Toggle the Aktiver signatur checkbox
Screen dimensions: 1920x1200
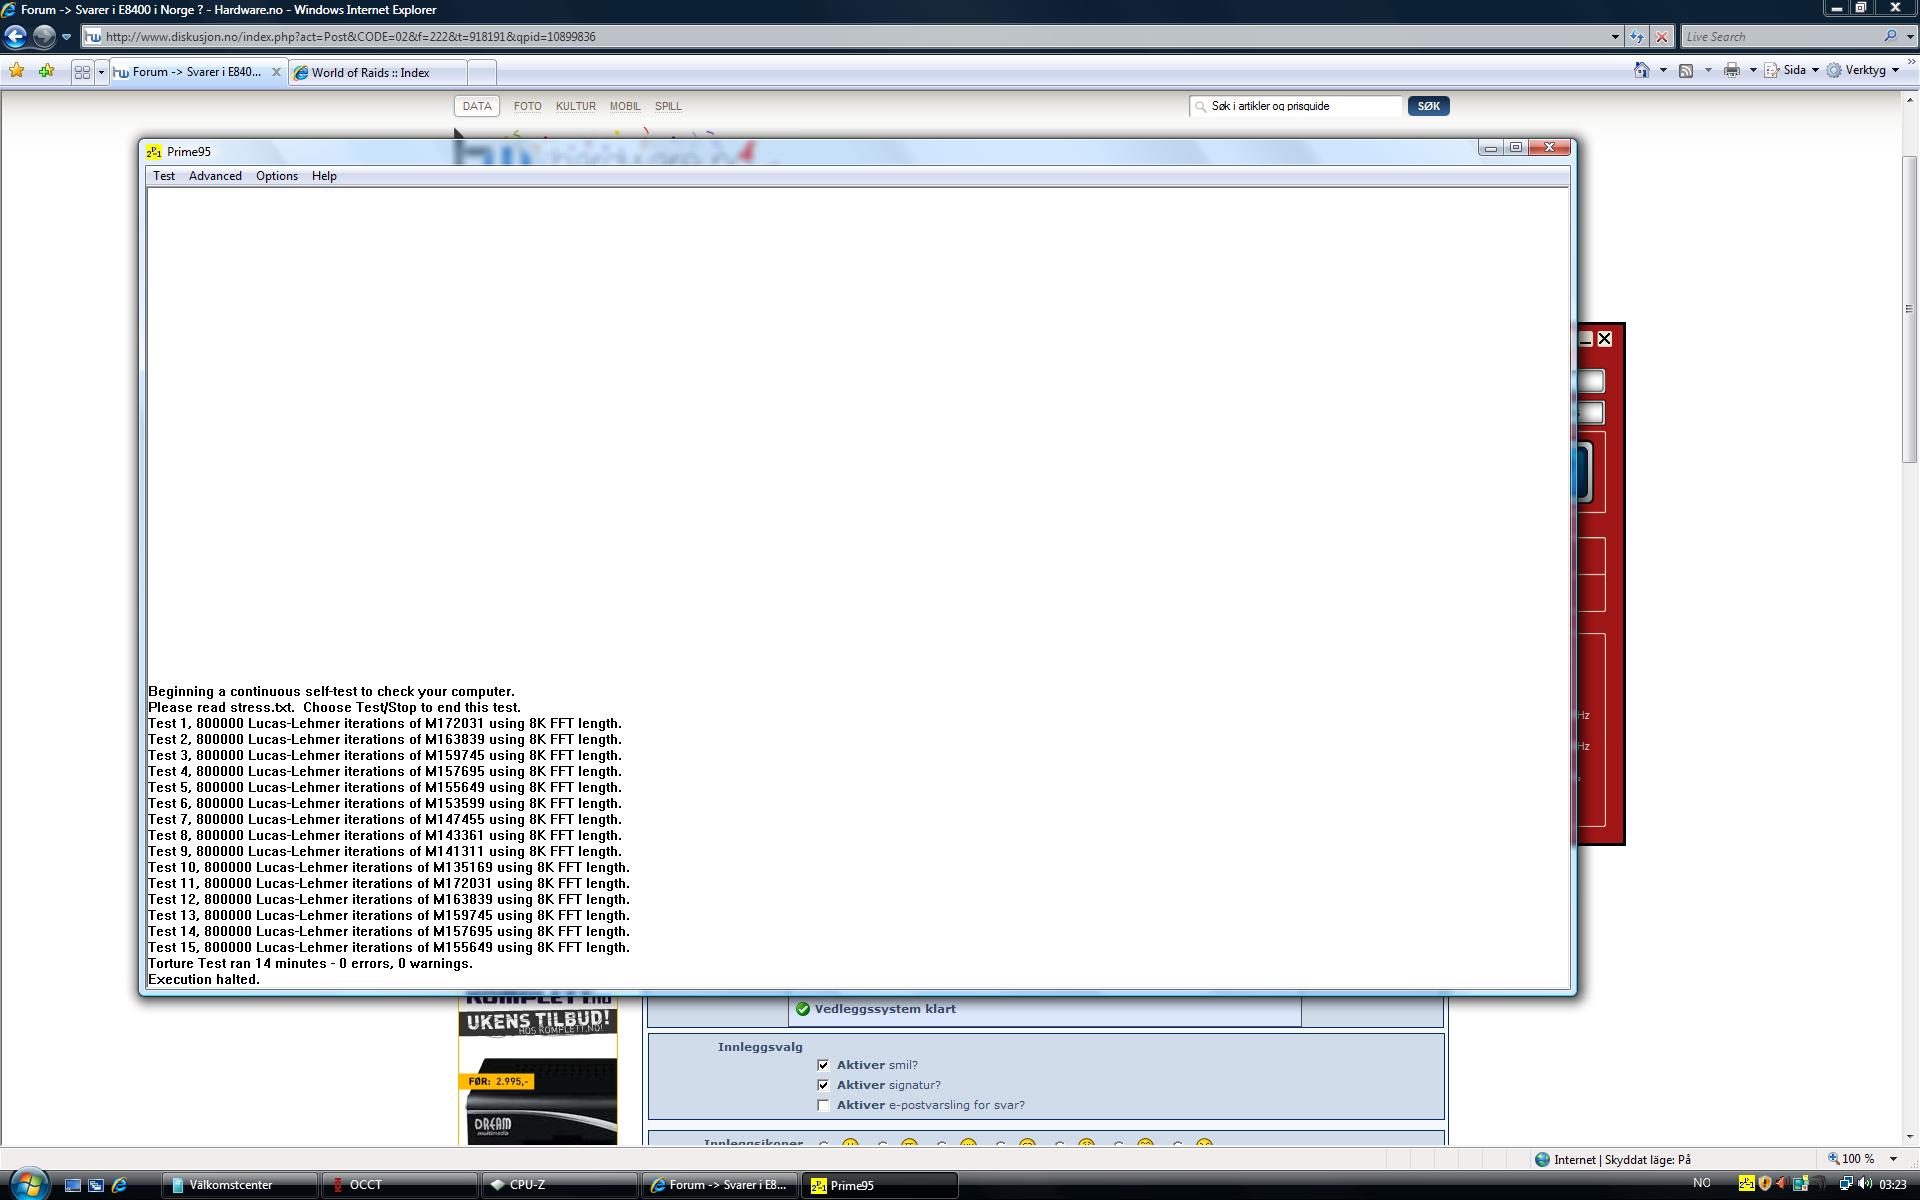coord(823,1085)
